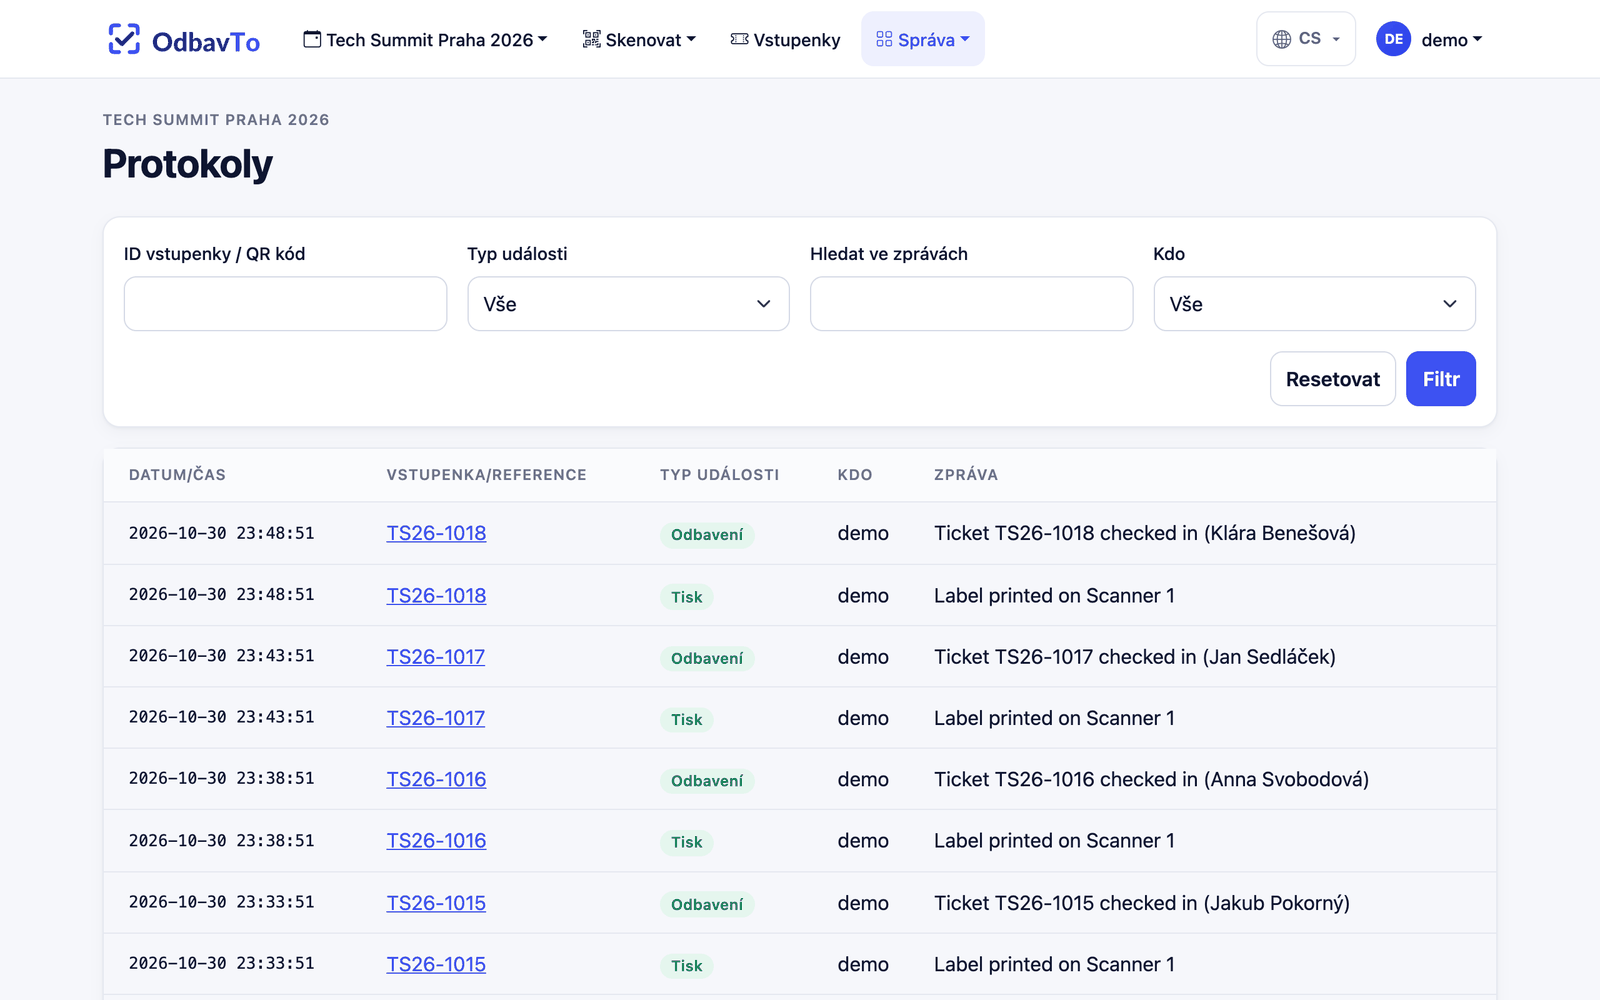Expand the CS language selector
The height and width of the screenshot is (1000, 1600).
tap(1306, 39)
